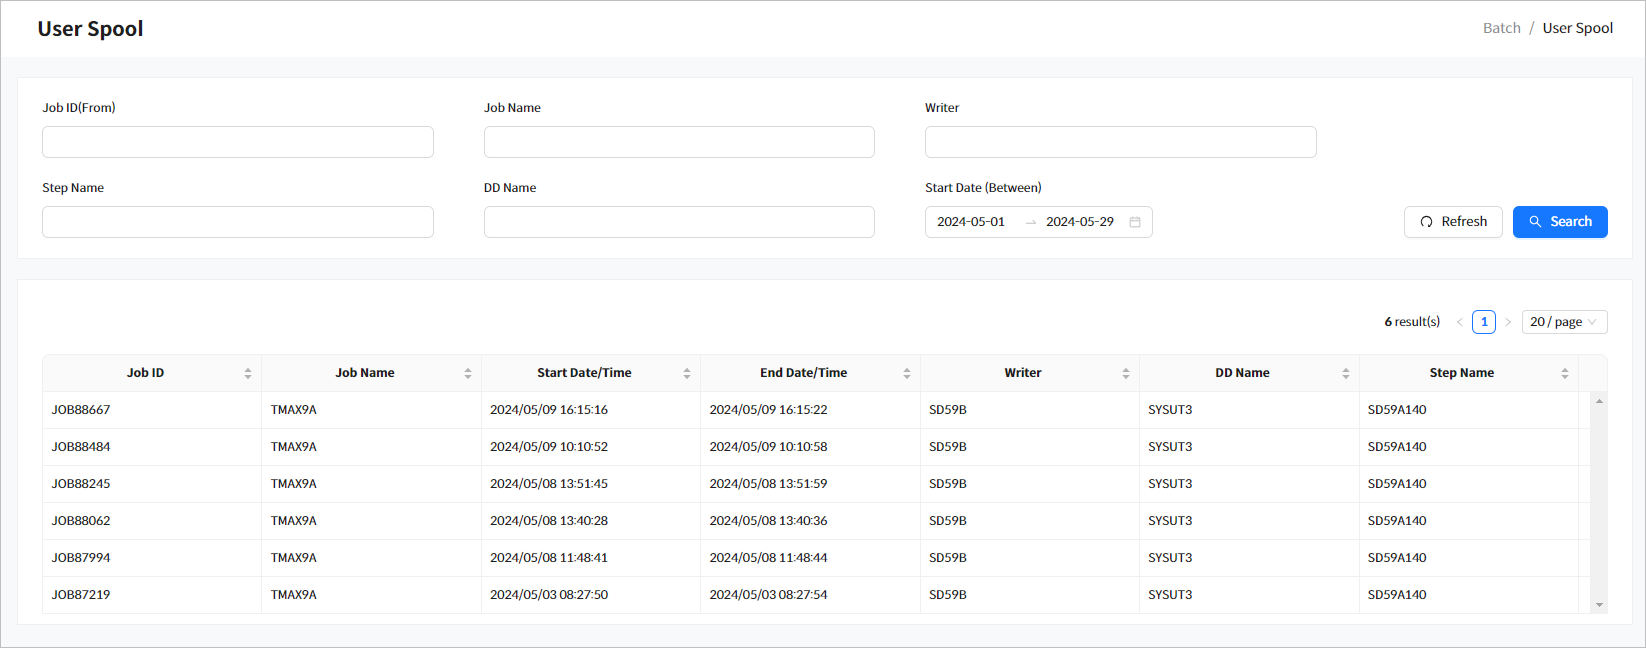
Task: Sort by Start Date/Time column arrows
Action: 687,373
